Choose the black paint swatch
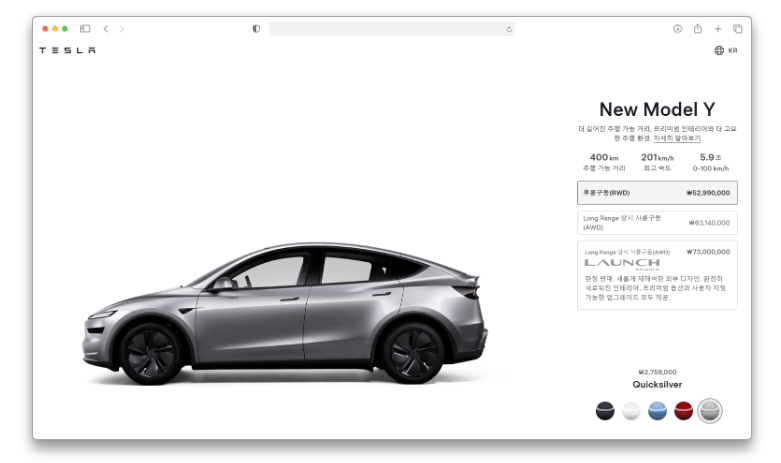Image resolution: width=781 pixels, height=463 pixels. click(x=605, y=411)
